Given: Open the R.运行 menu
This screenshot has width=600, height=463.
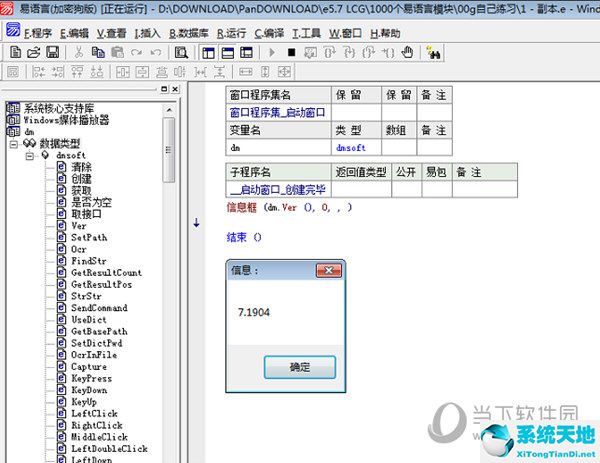Looking at the screenshot, I should click(232, 34).
